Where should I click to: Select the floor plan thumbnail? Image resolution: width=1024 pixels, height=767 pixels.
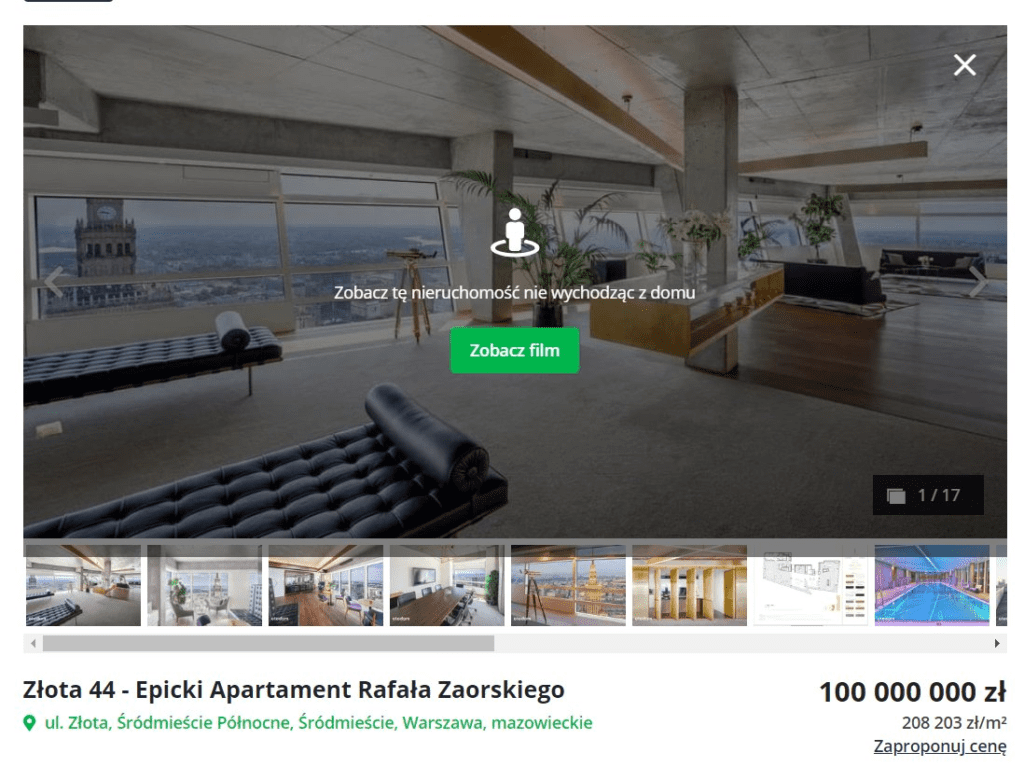tap(811, 585)
